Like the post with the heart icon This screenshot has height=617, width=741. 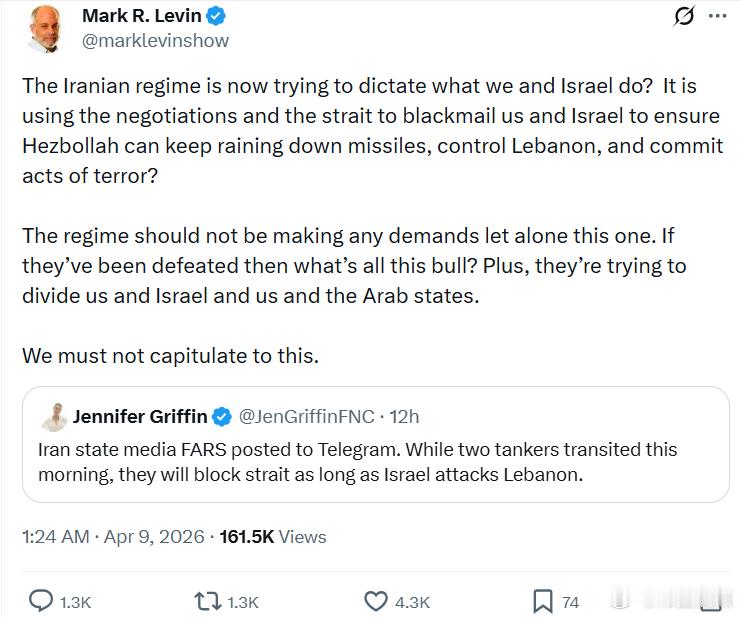376,601
